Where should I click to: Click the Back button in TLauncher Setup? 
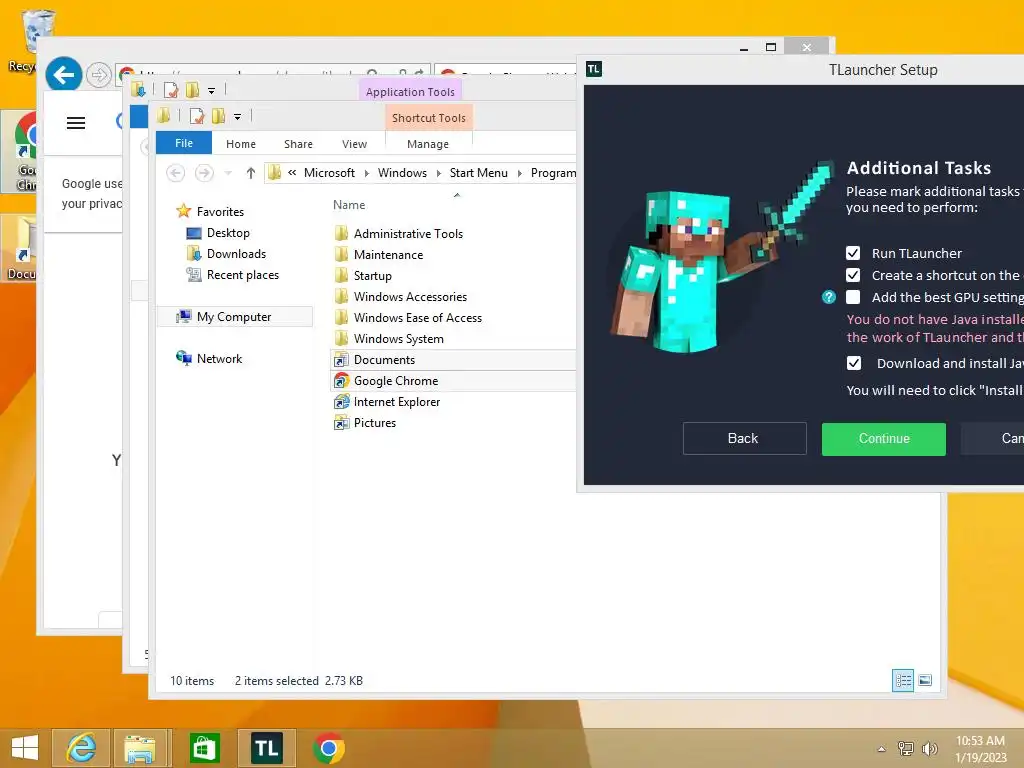coord(744,438)
